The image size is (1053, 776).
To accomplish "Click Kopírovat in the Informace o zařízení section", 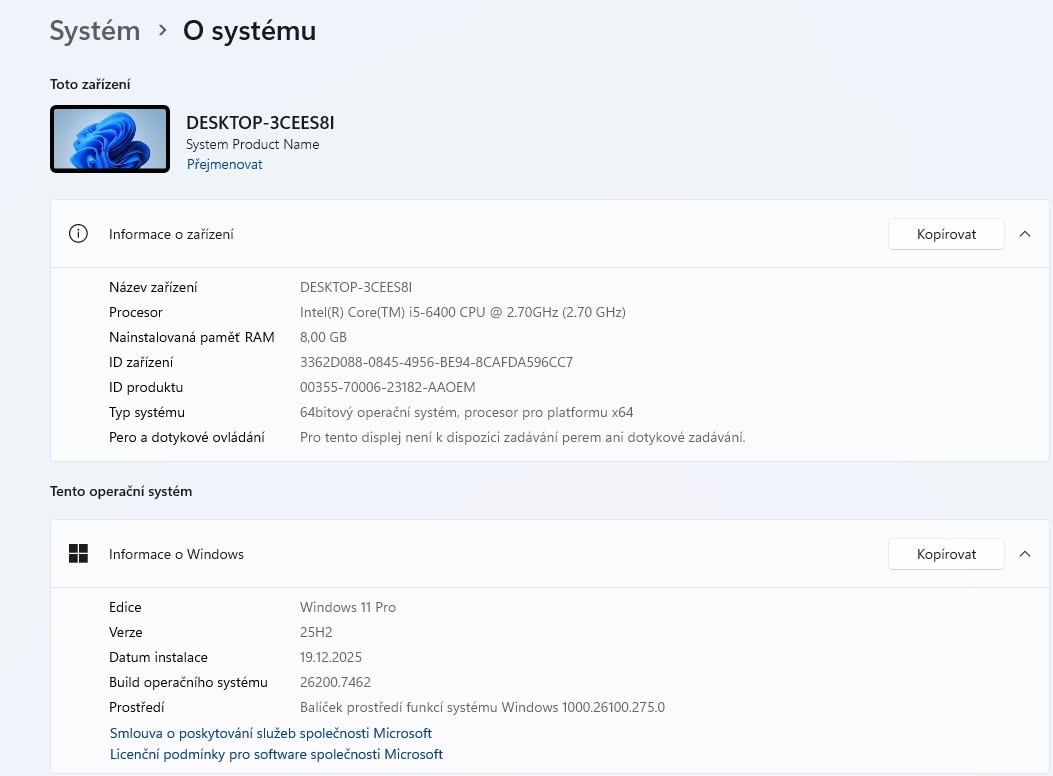I will pyautogui.click(x=945, y=233).
